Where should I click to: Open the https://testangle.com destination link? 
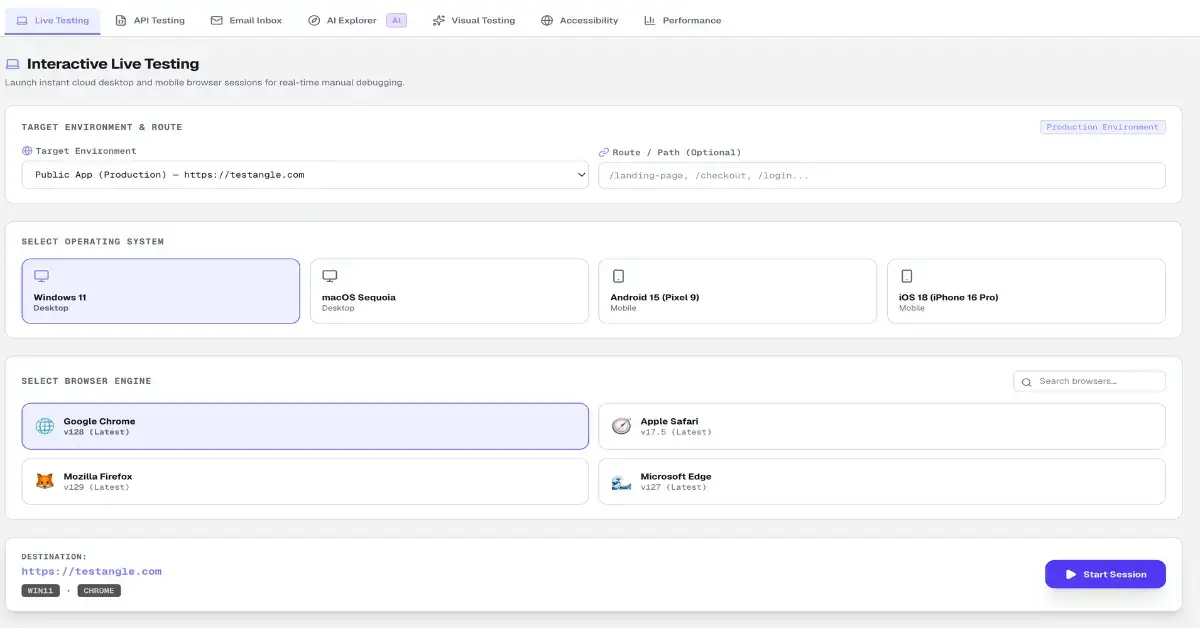[x=92, y=571]
